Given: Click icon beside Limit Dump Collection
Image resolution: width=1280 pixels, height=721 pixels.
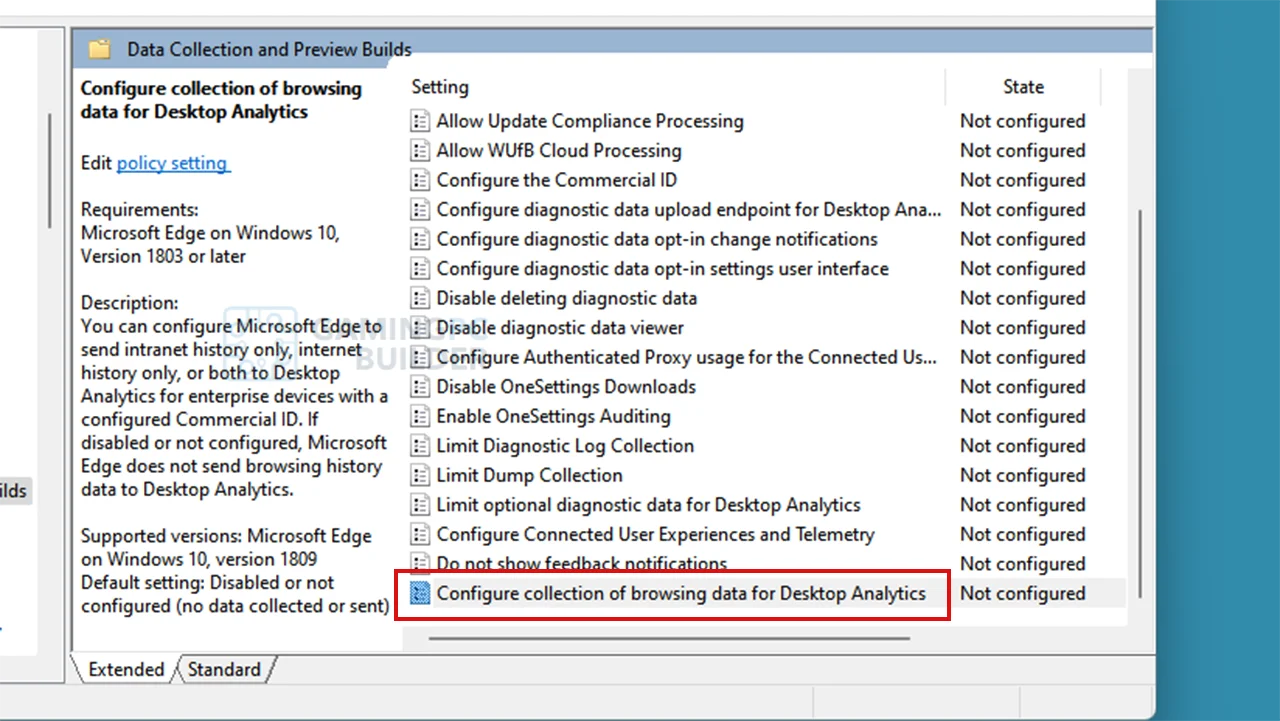Looking at the screenshot, I should coord(420,475).
